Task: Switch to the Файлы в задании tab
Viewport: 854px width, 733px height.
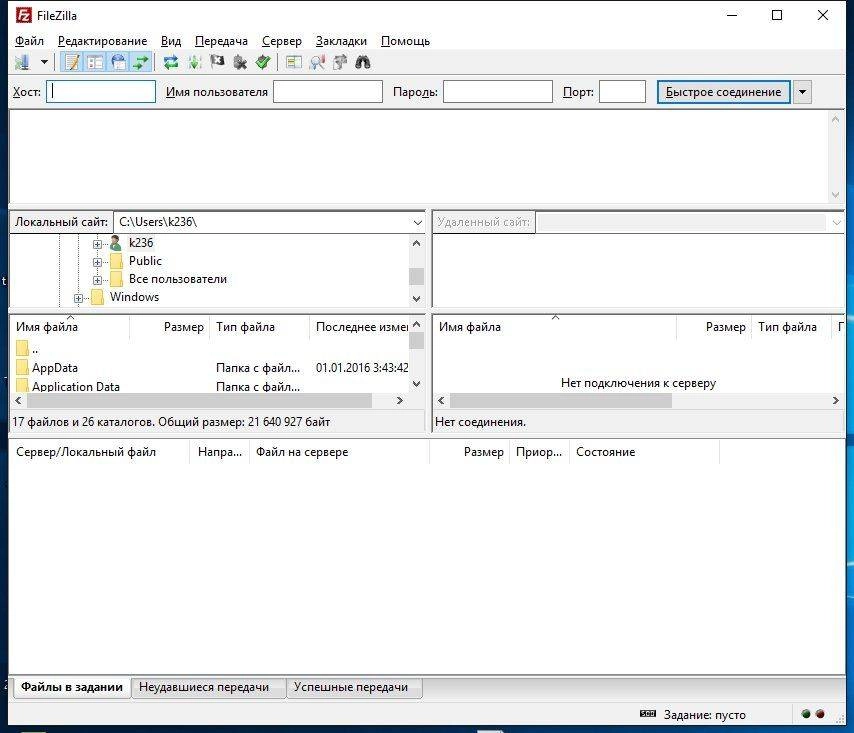Action: coord(71,687)
